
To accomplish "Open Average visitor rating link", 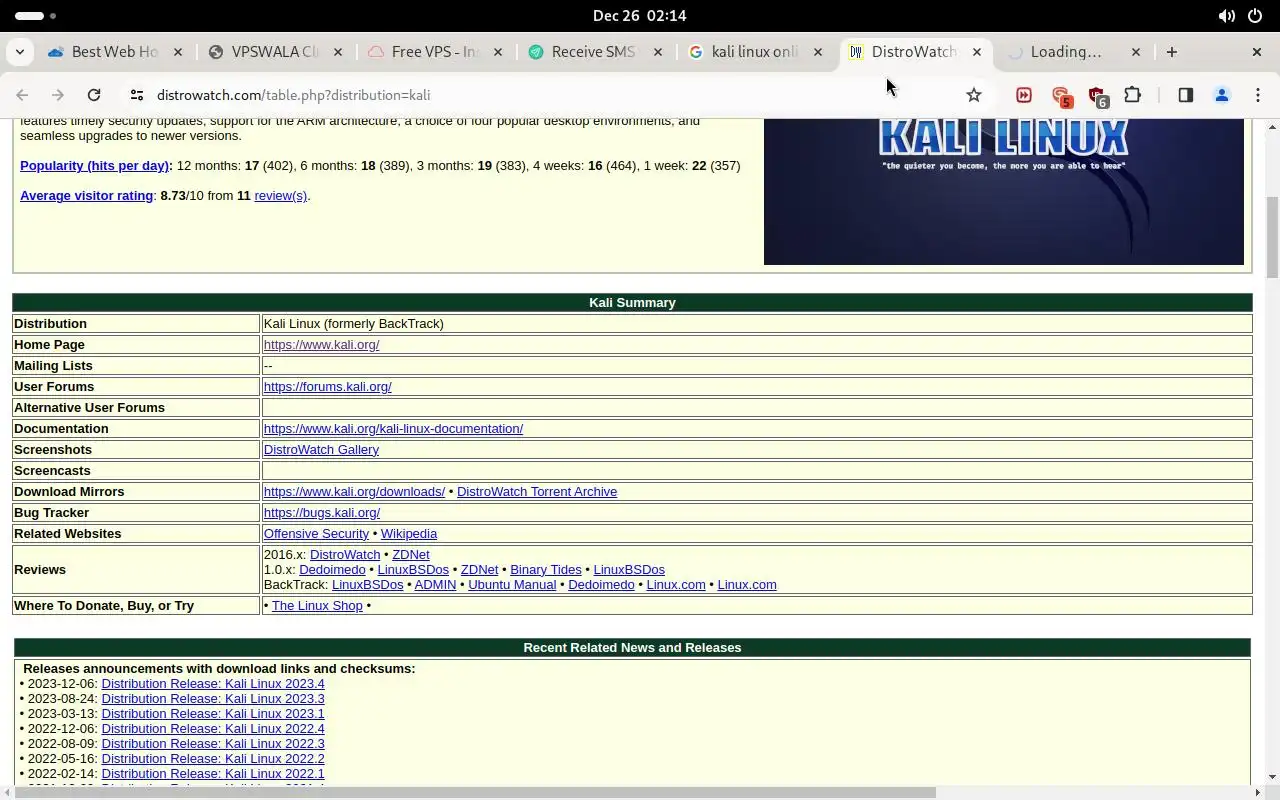I will coord(87,196).
